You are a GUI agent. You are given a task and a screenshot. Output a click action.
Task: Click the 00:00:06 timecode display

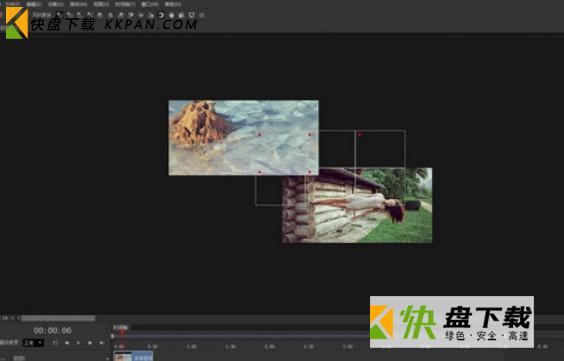[53, 330]
